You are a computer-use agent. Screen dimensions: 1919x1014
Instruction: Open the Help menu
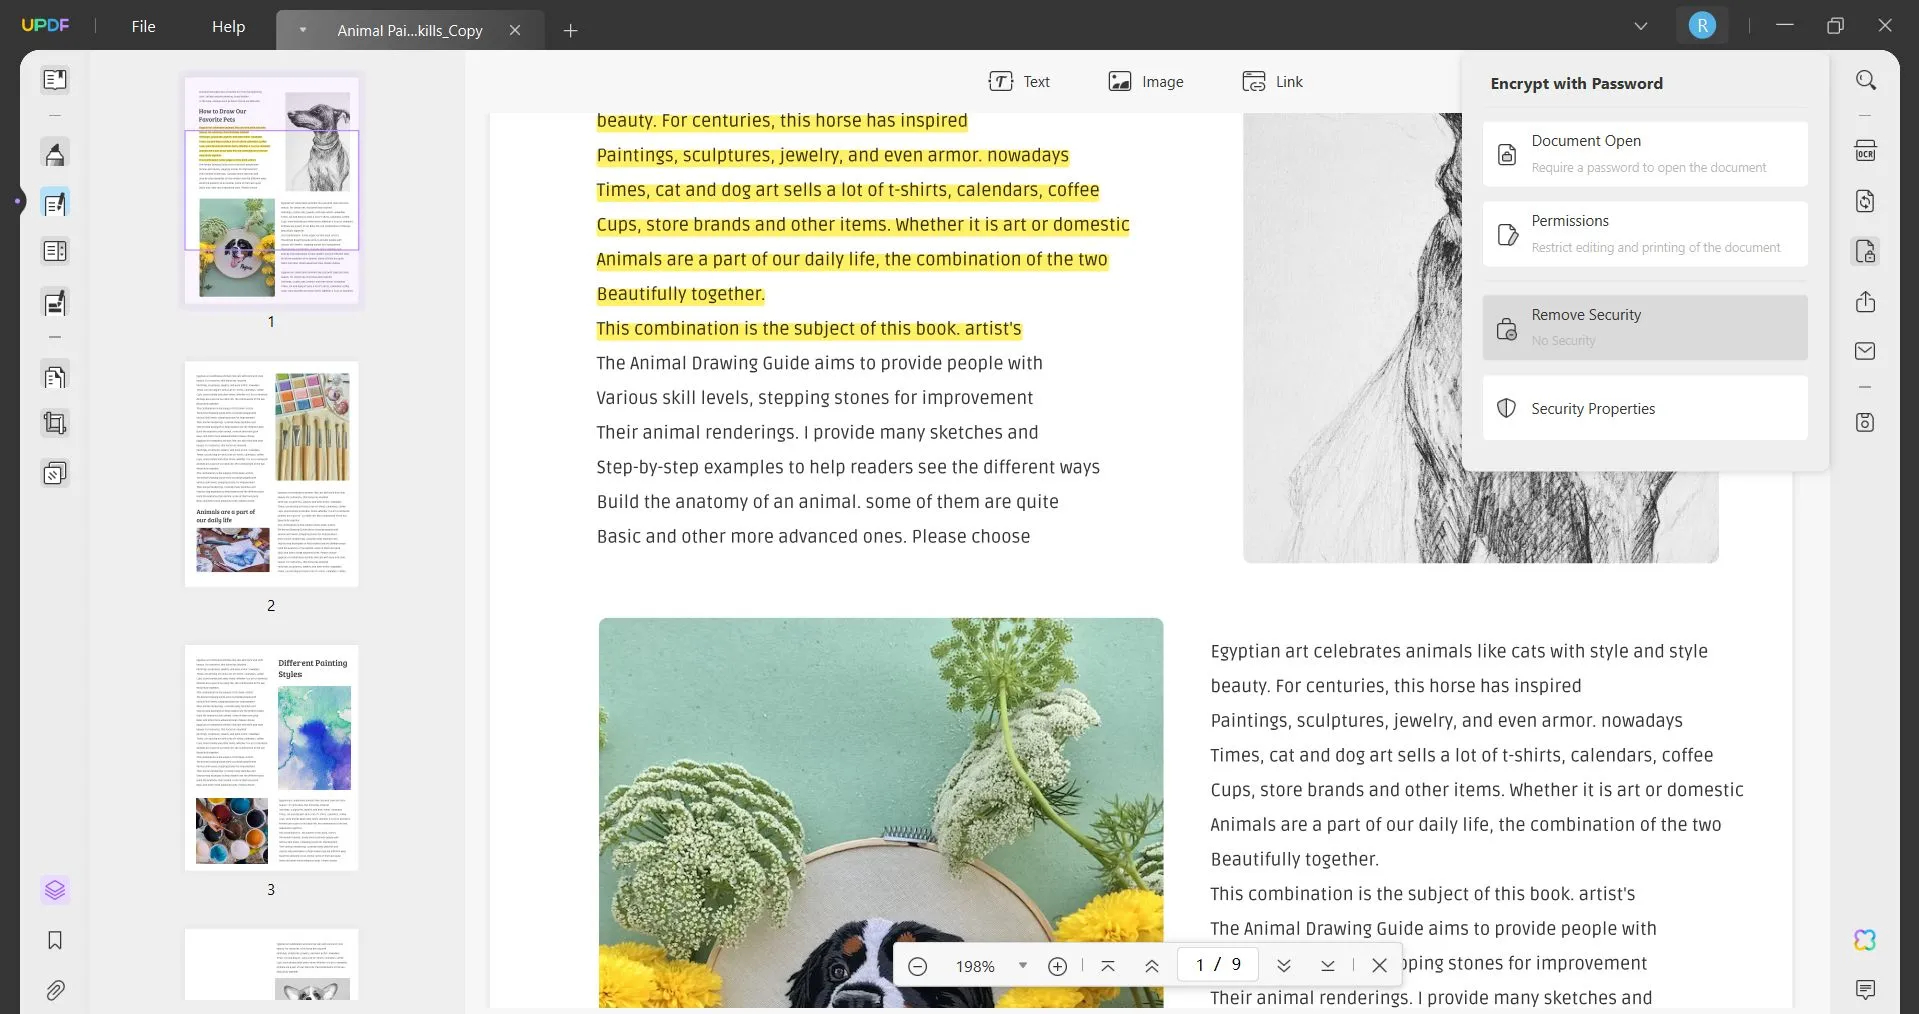[228, 27]
